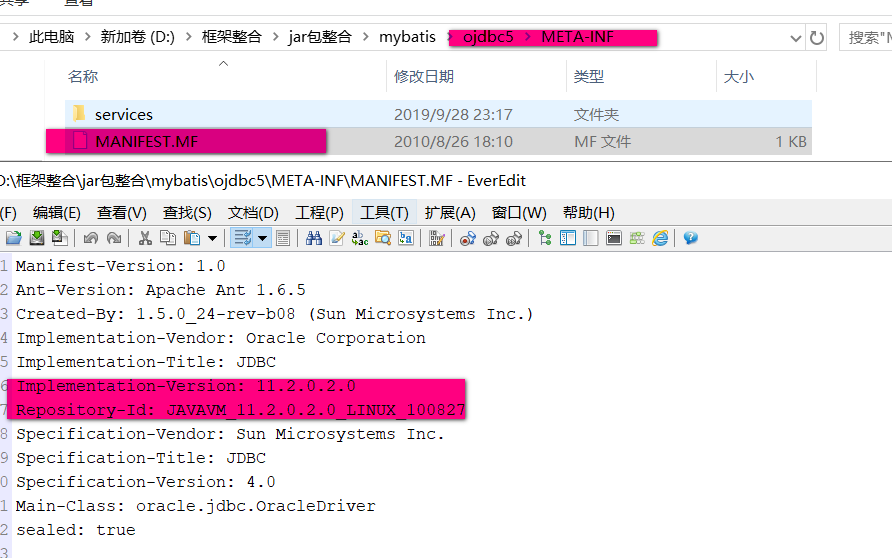Click the Copy icon in toolbar
The image size is (892, 558).
coord(168,238)
